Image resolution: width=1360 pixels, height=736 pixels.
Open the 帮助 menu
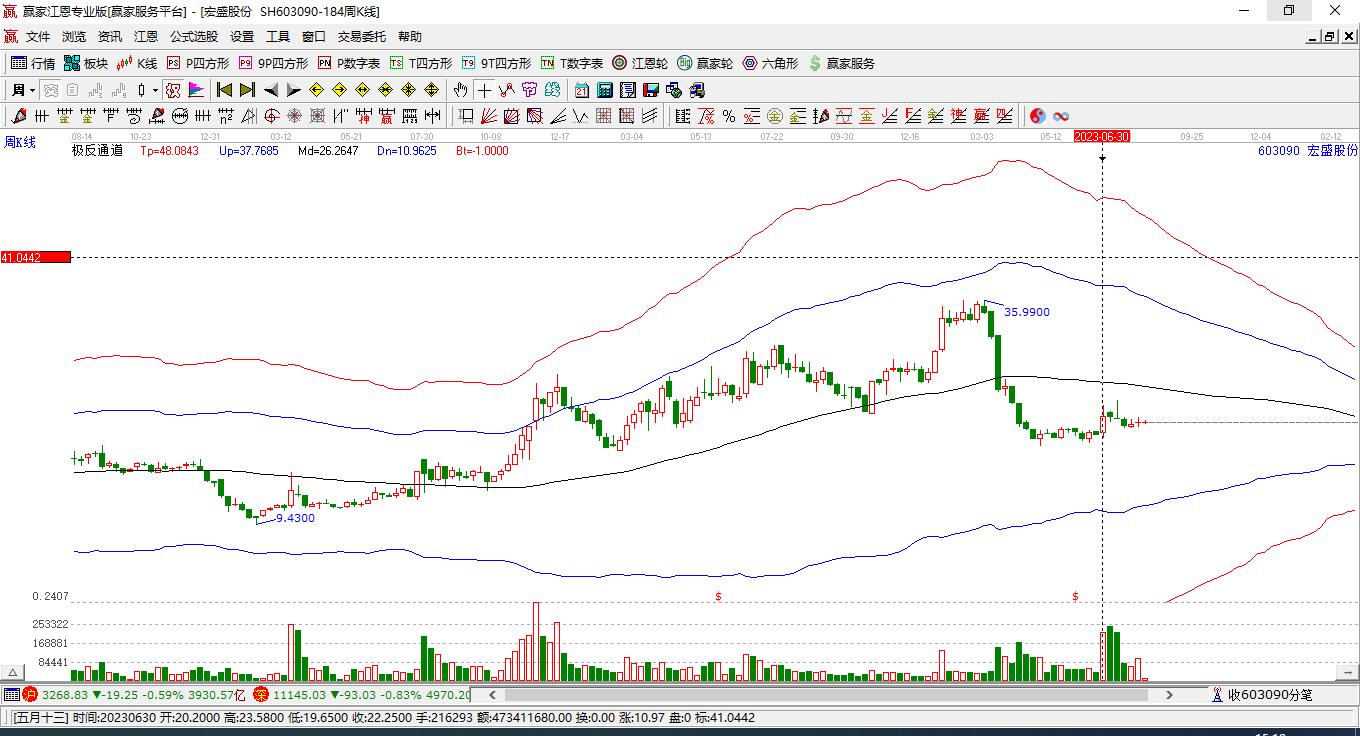pos(410,37)
